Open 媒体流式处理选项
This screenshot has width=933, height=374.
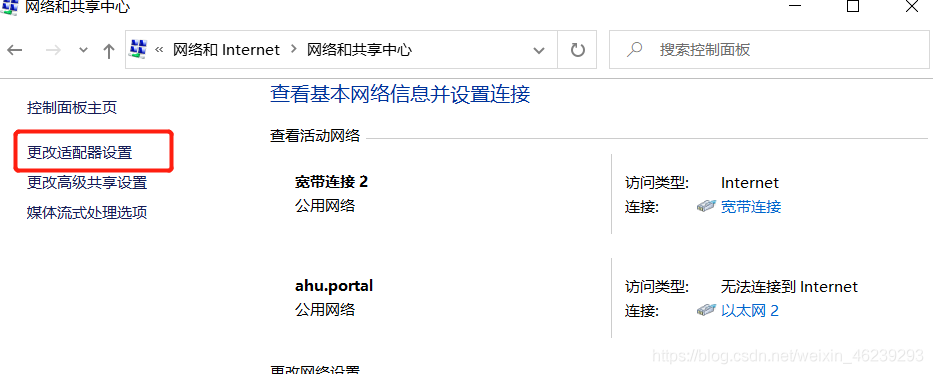pos(87,212)
